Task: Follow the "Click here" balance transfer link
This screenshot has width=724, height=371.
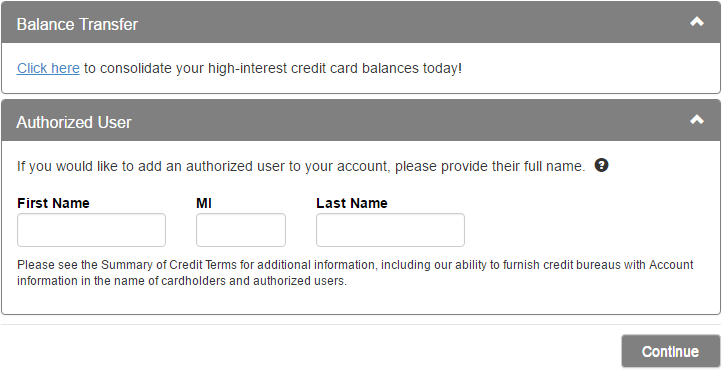Action: (48, 68)
